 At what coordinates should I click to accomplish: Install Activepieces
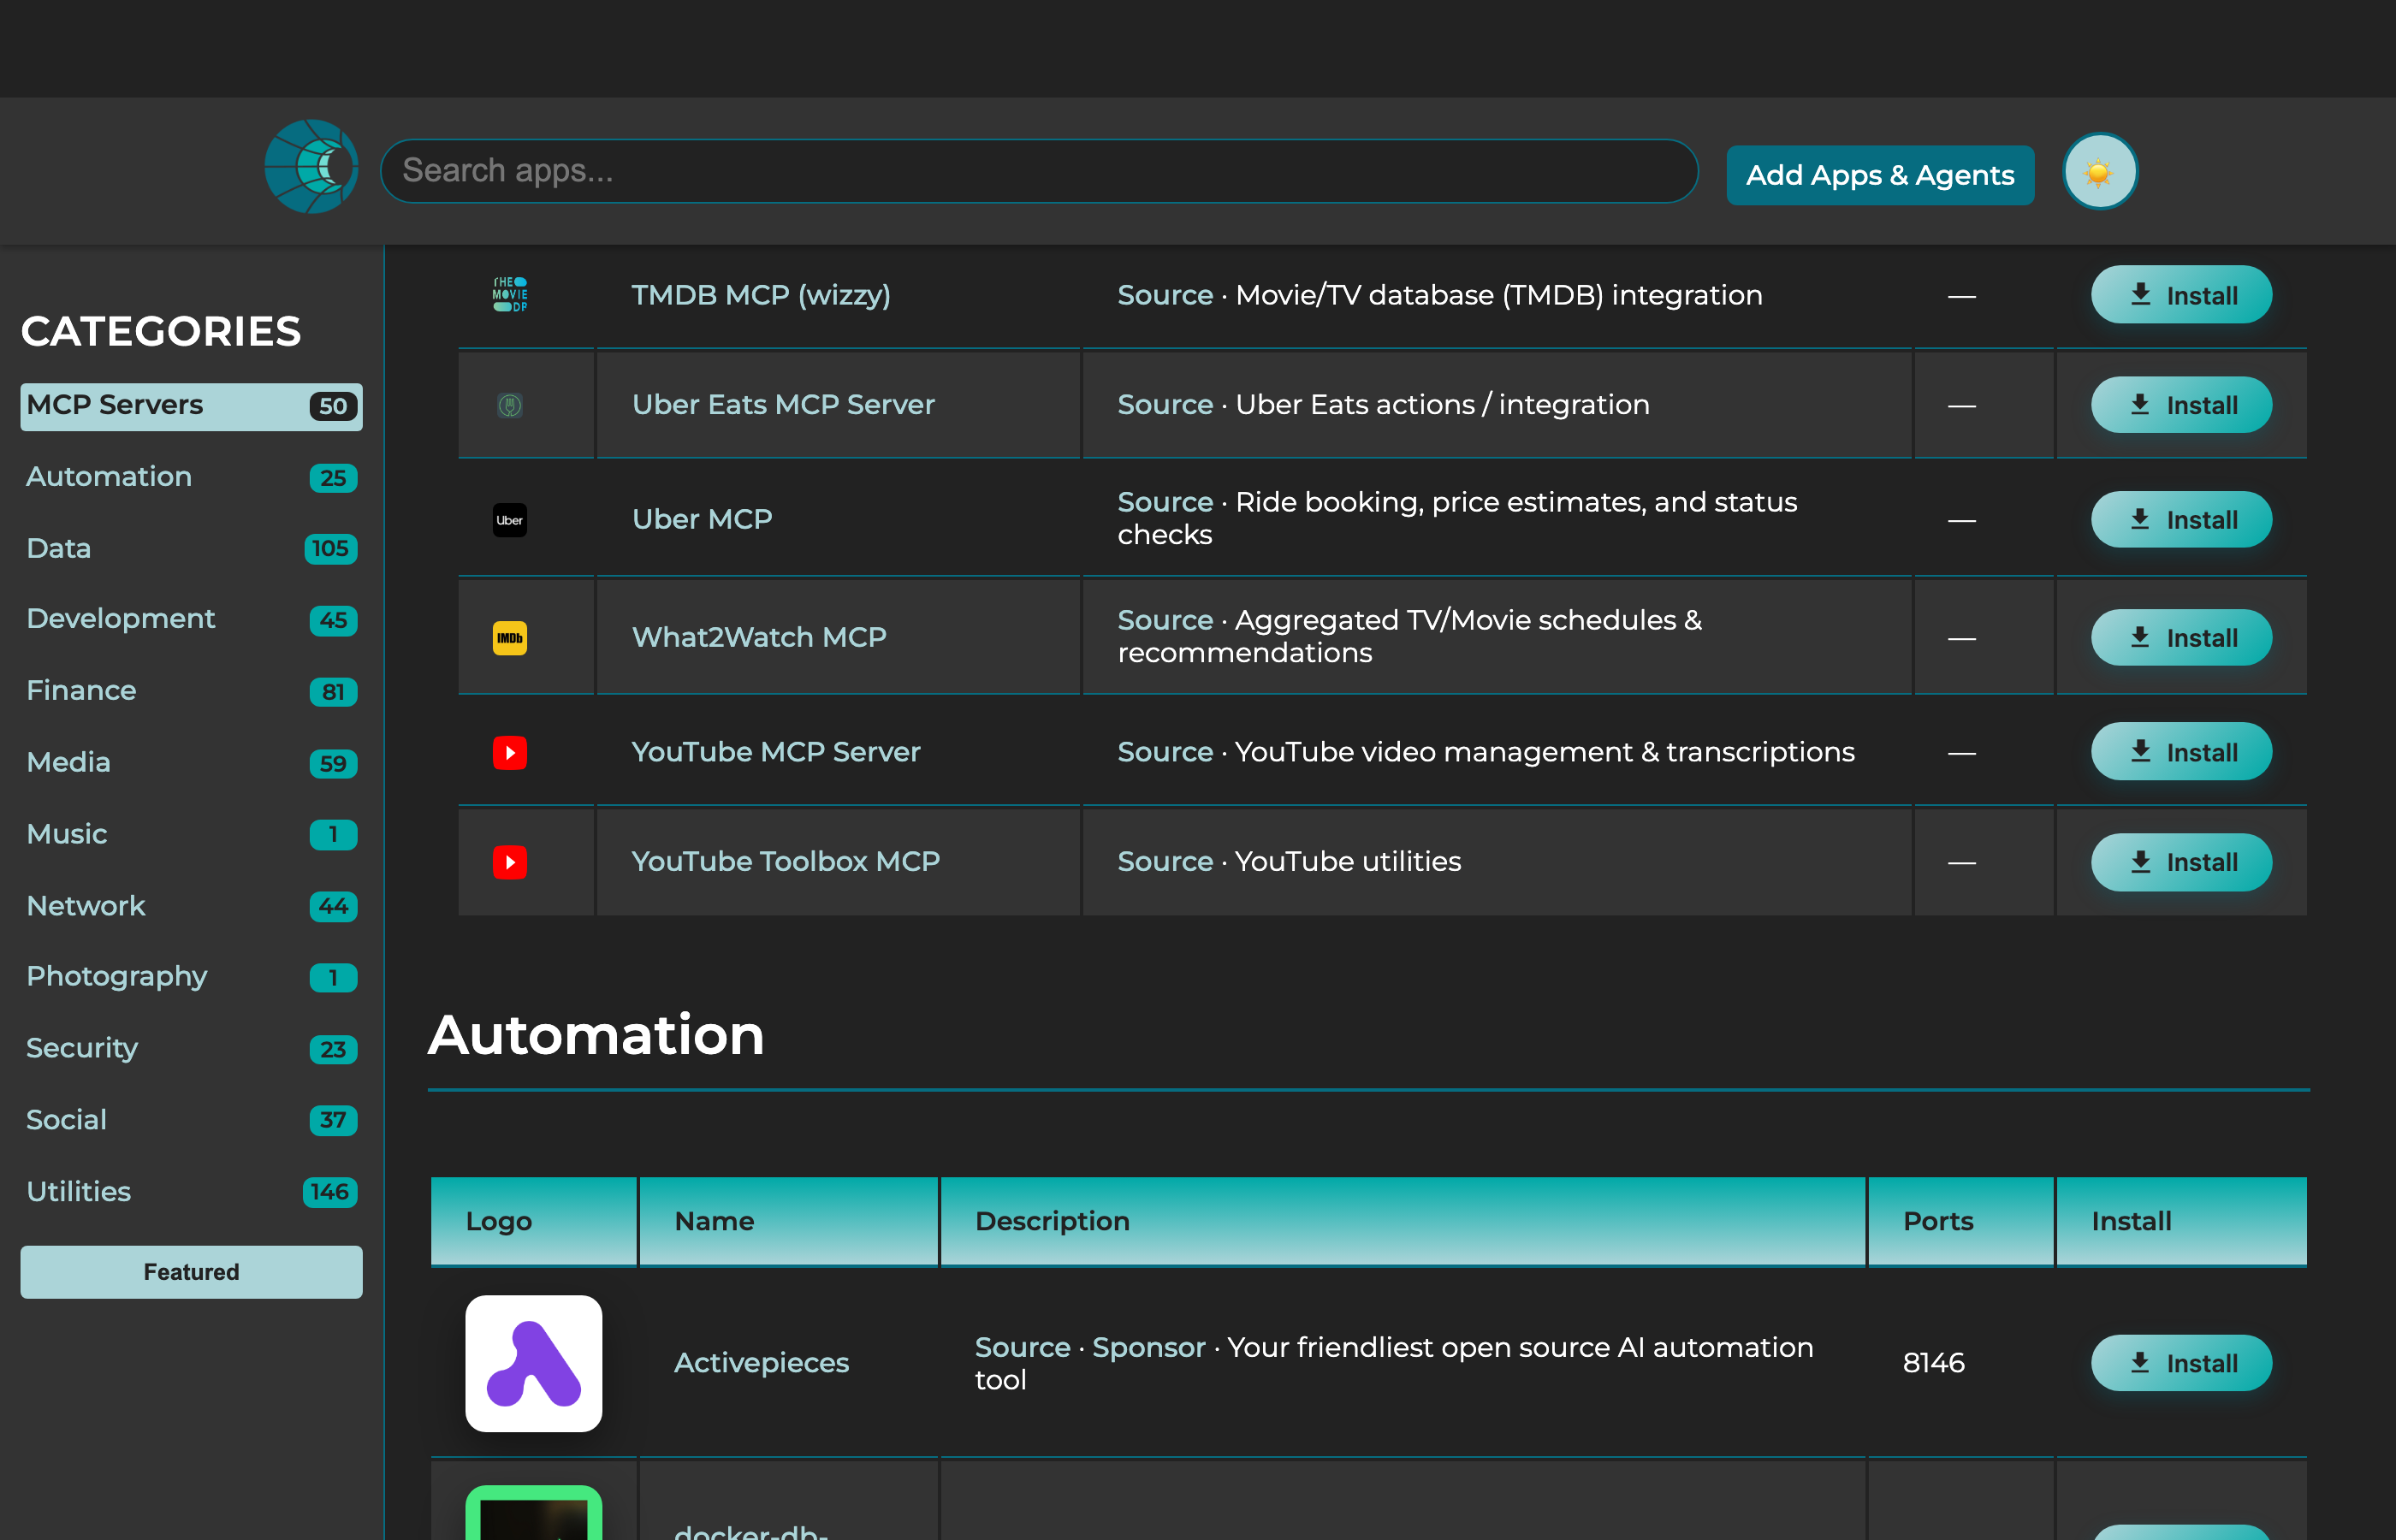[2181, 1363]
